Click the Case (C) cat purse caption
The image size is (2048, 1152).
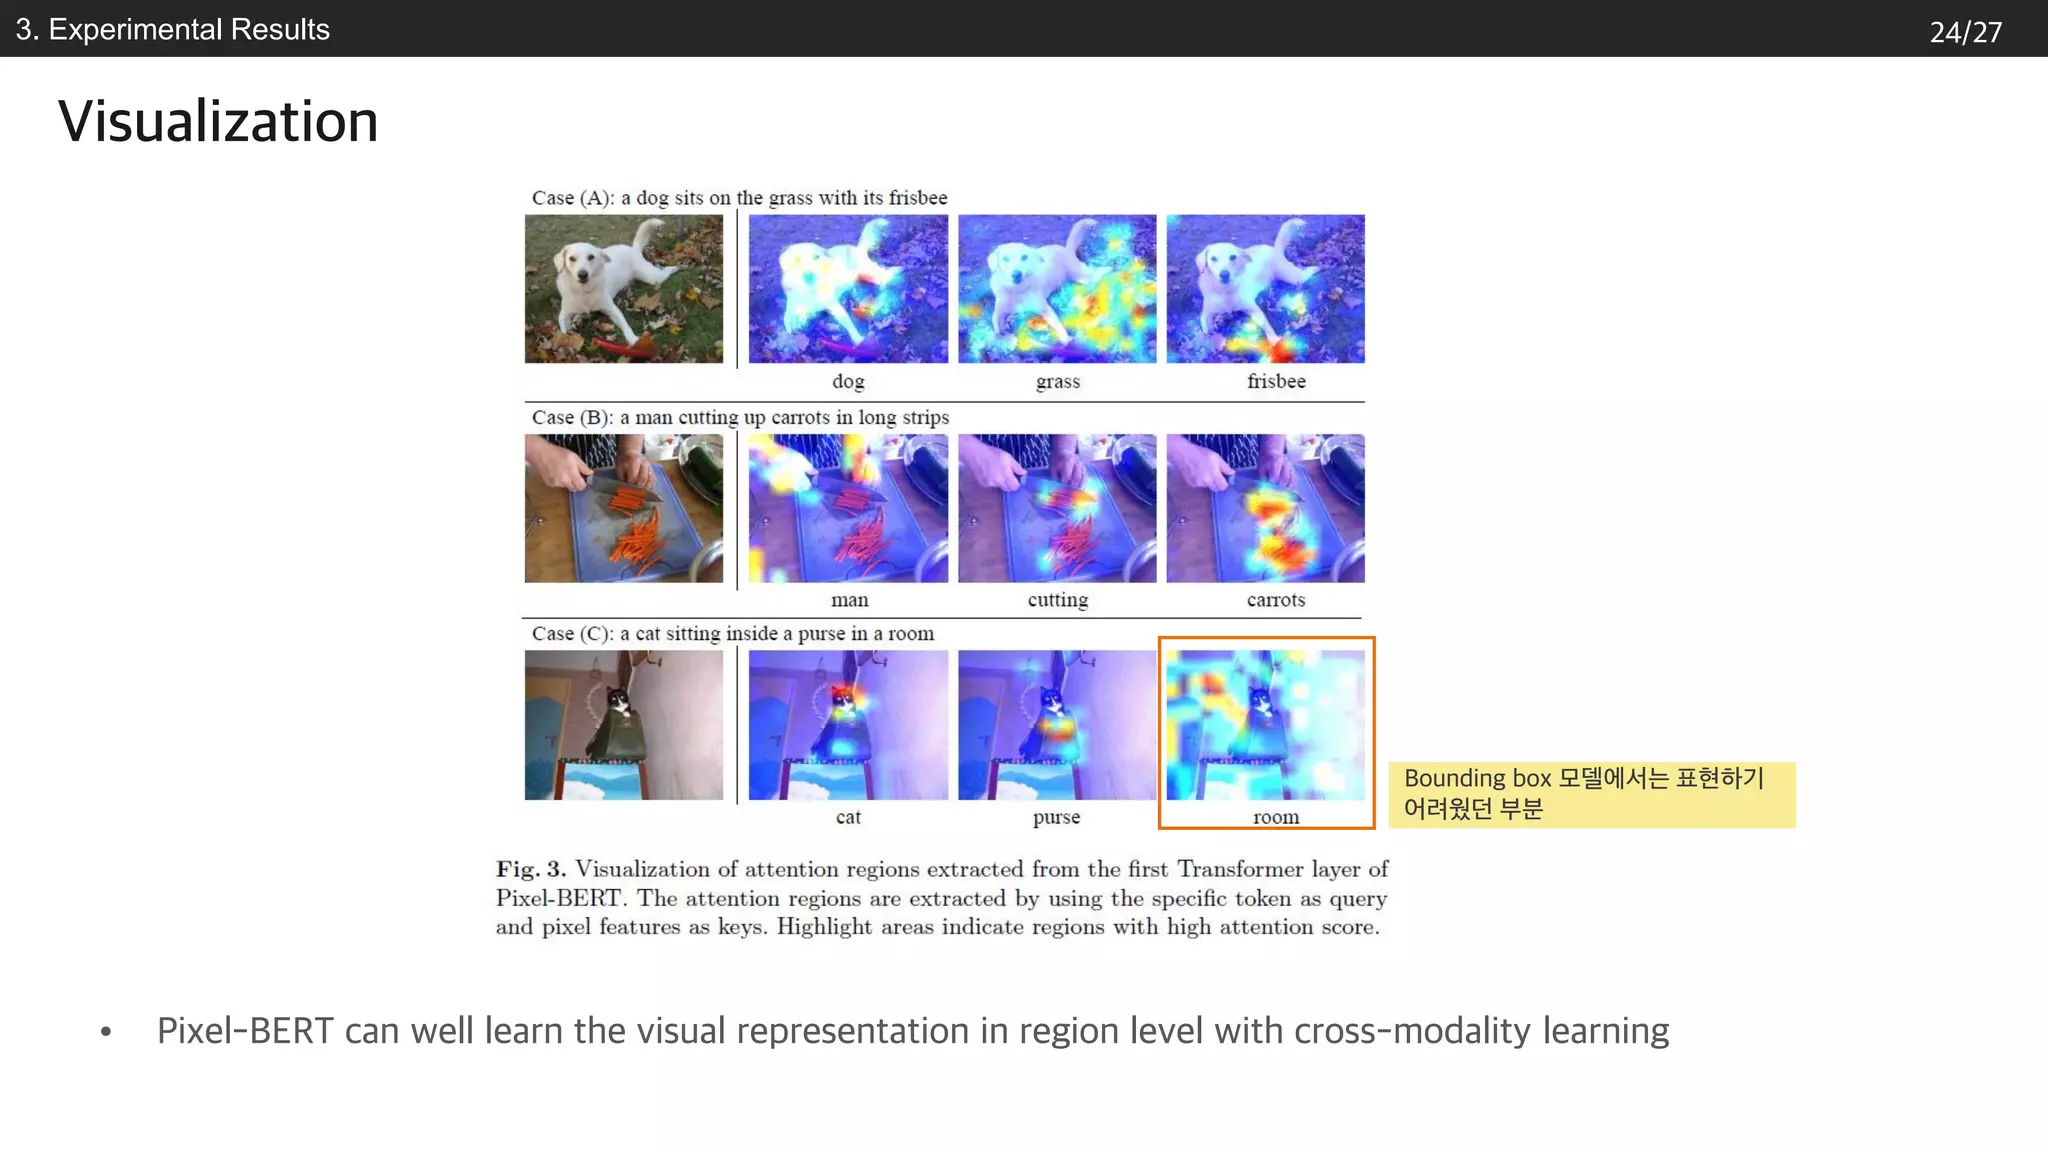tap(733, 633)
